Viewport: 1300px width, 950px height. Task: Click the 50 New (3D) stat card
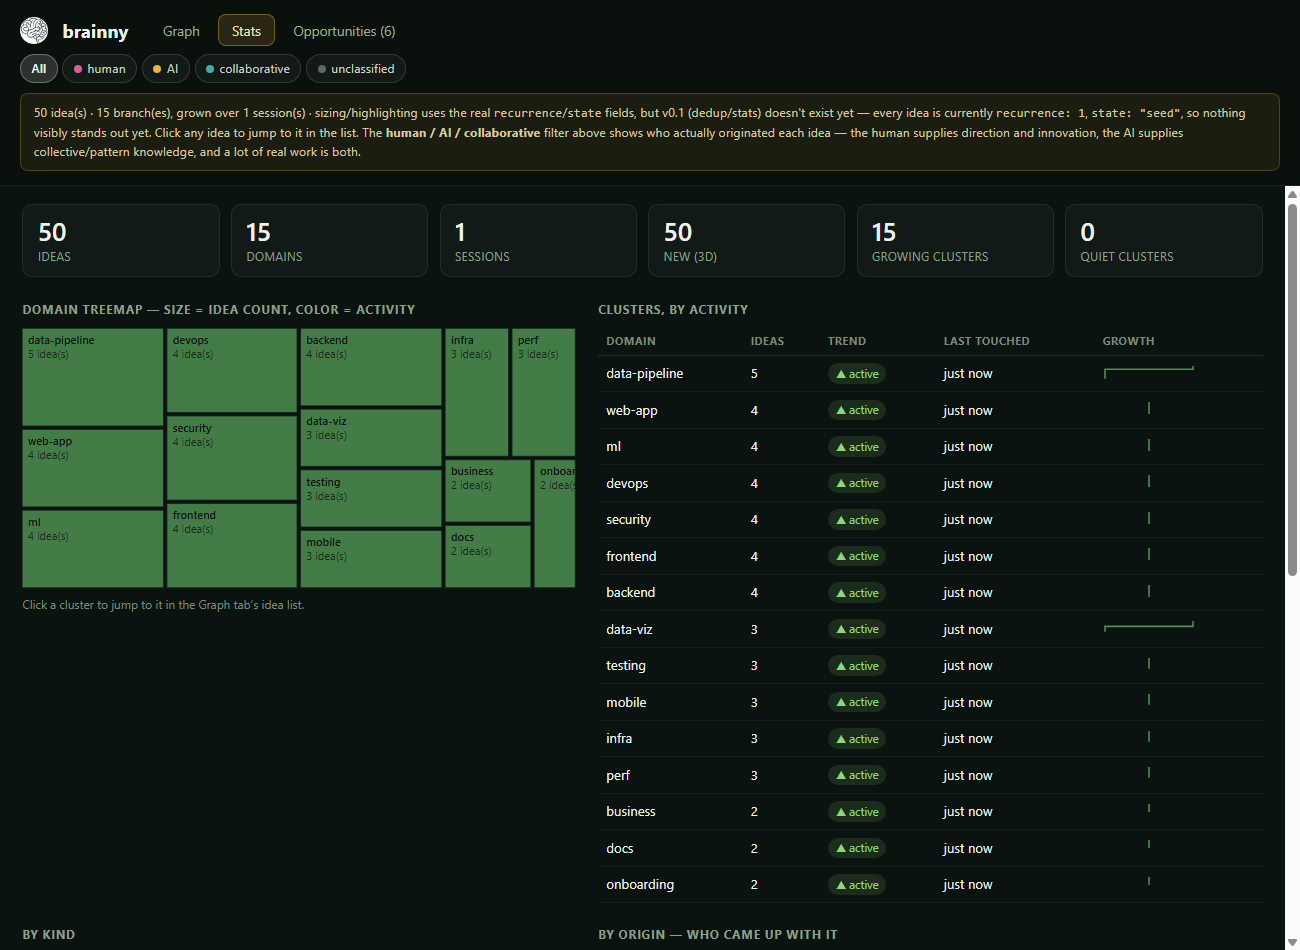pos(746,240)
